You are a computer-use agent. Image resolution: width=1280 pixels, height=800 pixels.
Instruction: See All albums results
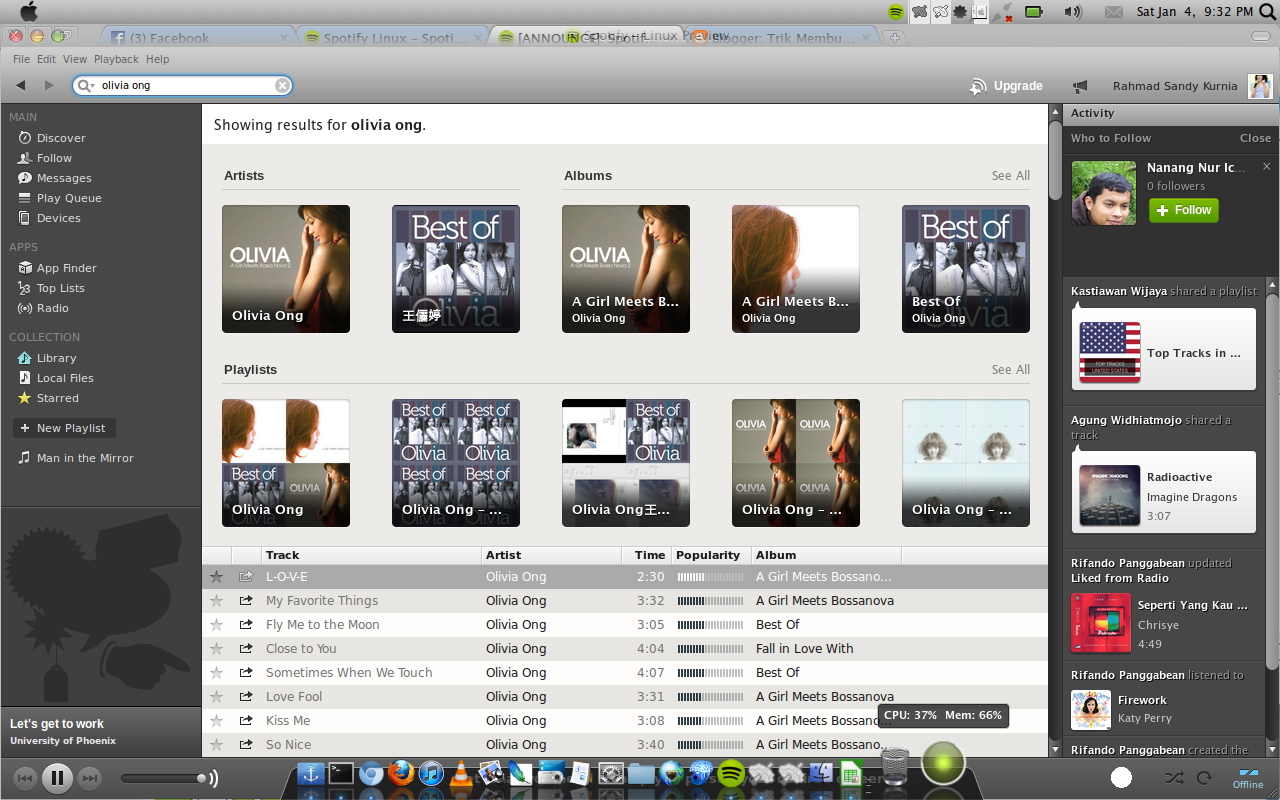pos(1011,176)
